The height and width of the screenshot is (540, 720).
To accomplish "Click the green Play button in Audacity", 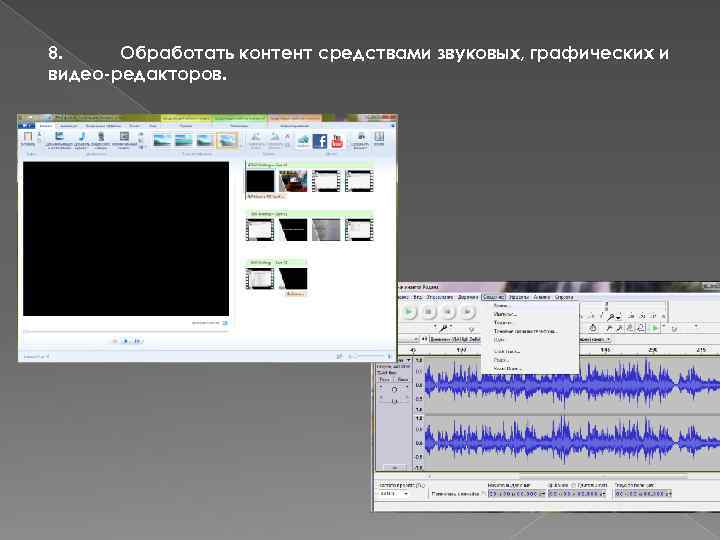I will coord(408,312).
